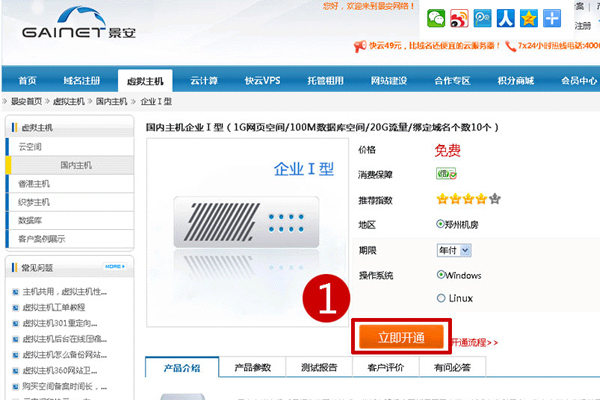Screen dimensions: 600x400
Task: Open the 虚拟主机 navigation tab
Action: click(x=145, y=81)
